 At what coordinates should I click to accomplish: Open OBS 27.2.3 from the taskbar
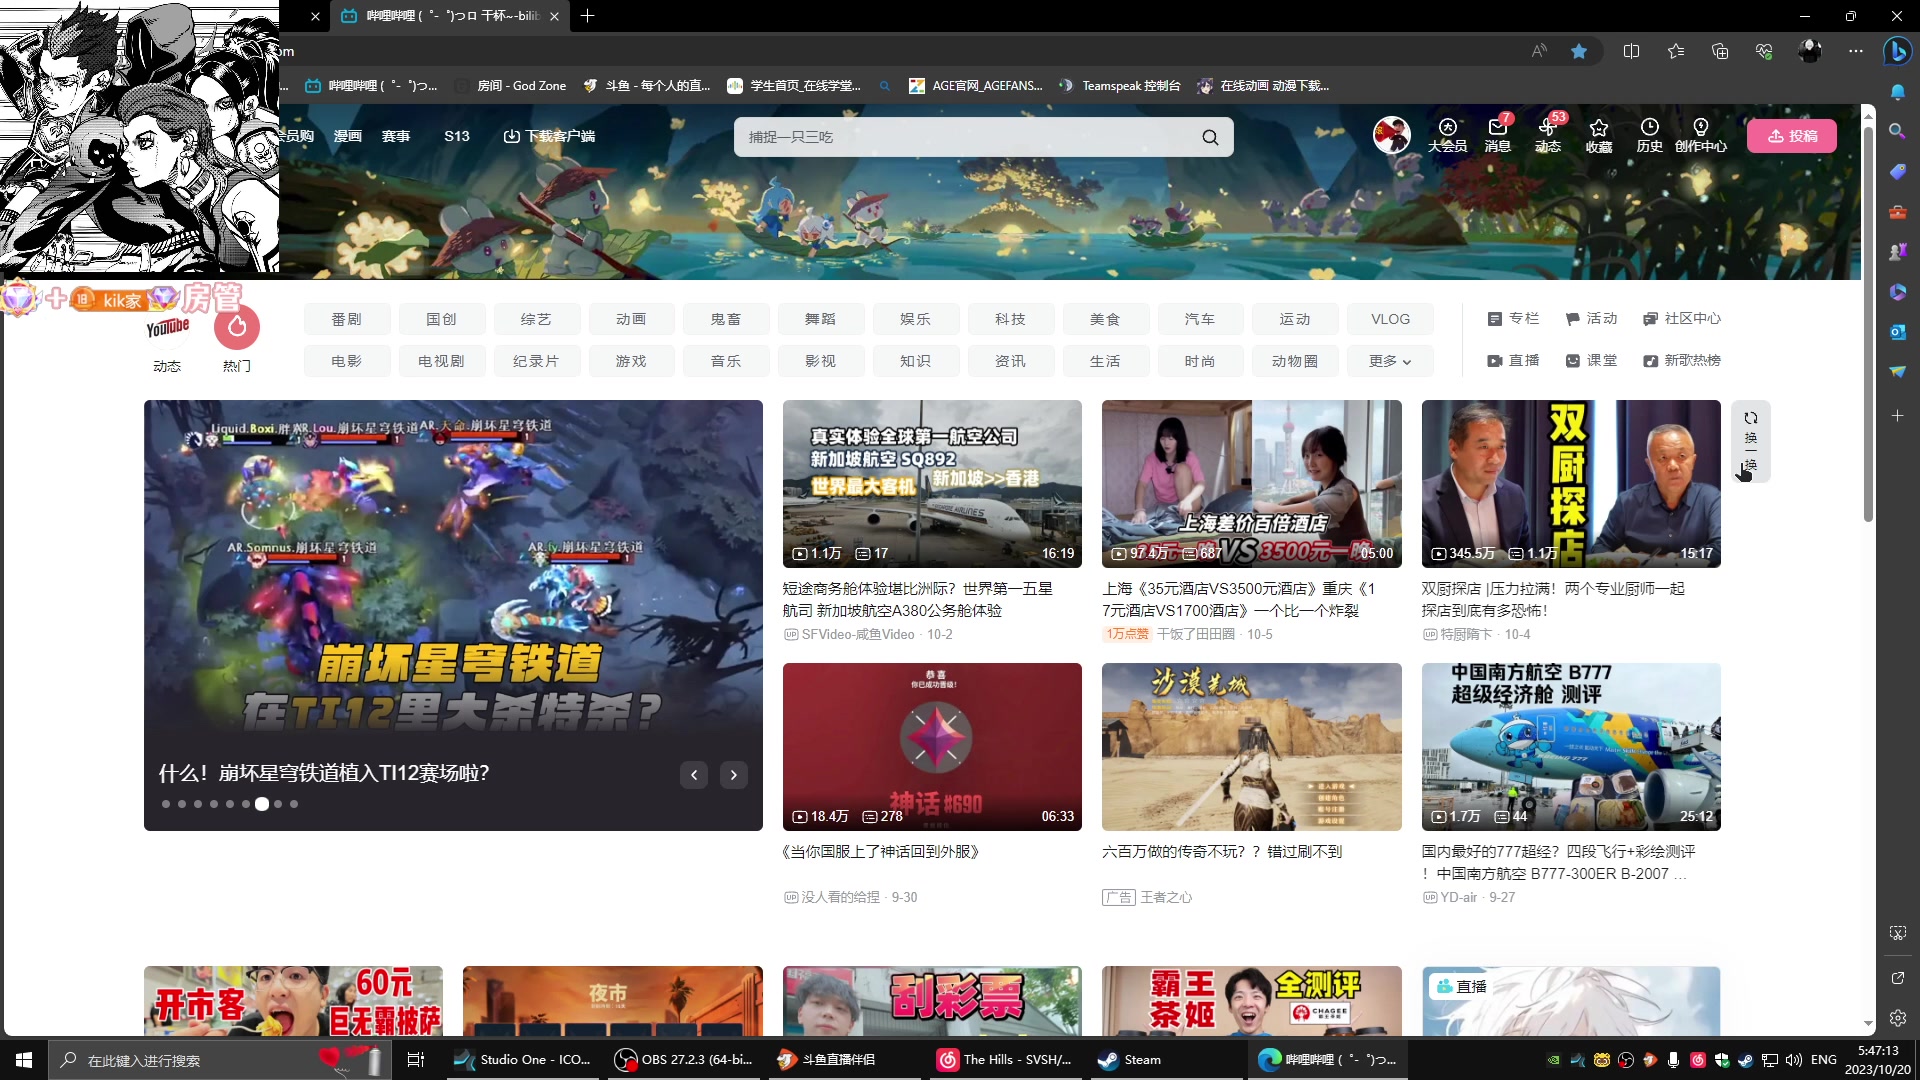(684, 1060)
